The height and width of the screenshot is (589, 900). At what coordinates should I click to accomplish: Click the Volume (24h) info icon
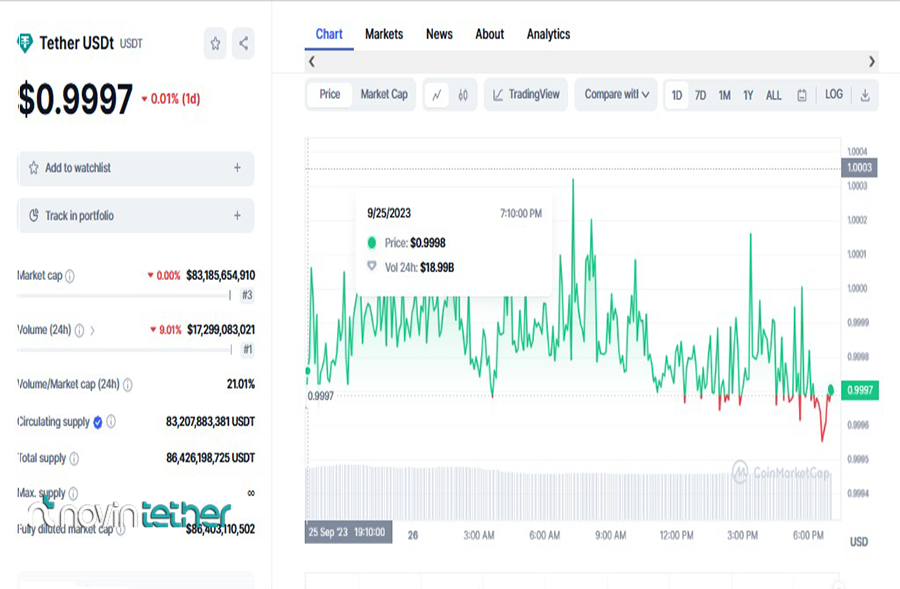79,330
